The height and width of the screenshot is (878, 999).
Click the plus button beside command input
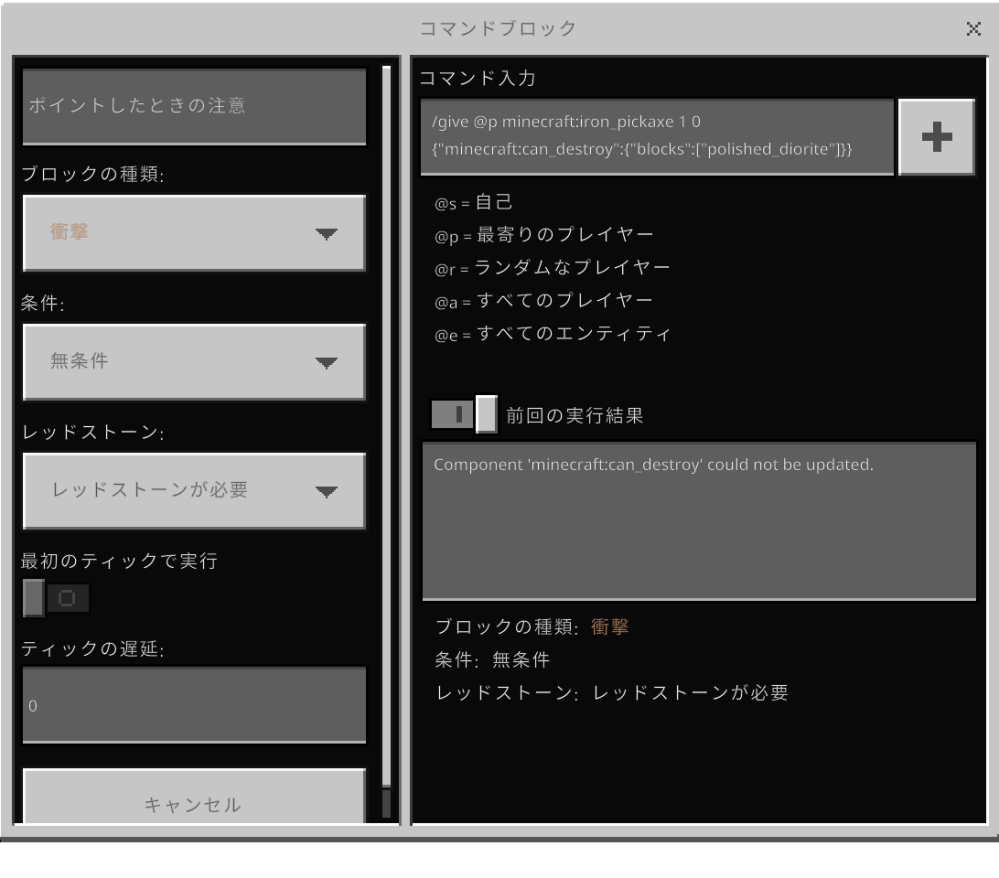(936, 137)
